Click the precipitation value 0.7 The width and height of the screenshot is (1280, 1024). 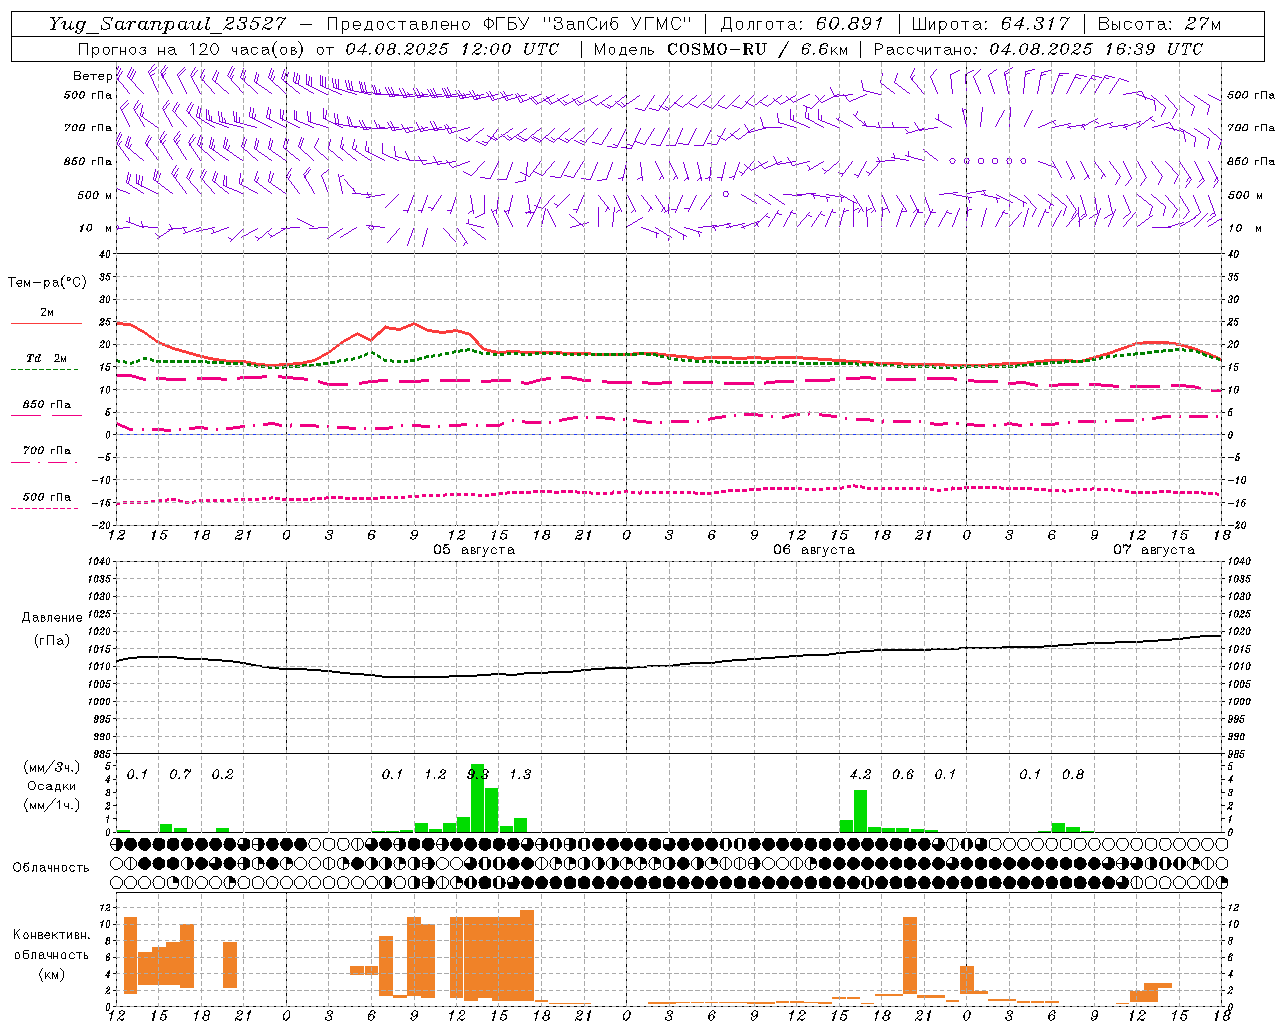coord(180,774)
